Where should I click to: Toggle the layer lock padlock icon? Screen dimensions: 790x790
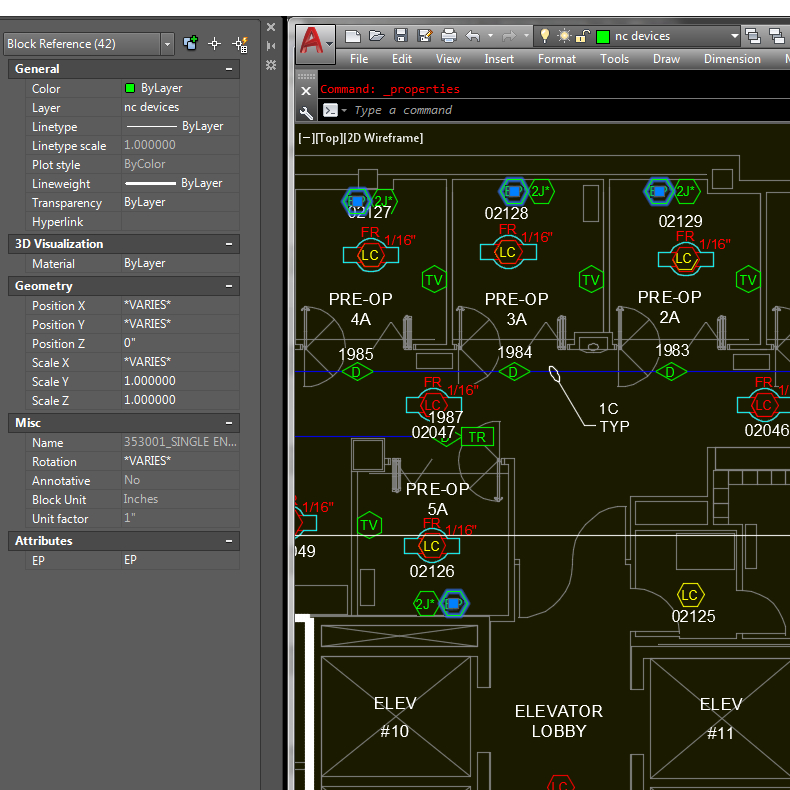click(x=583, y=36)
